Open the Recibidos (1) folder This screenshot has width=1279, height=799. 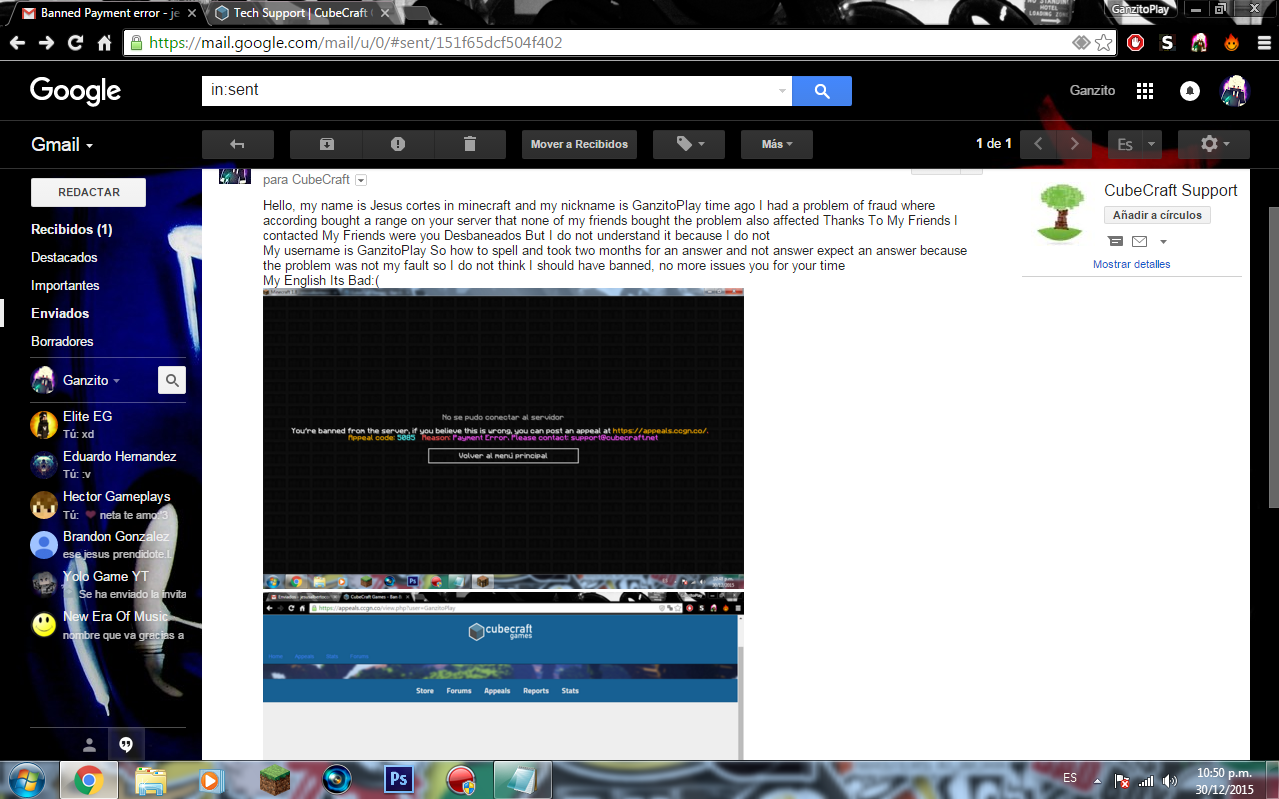coord(71,229)
